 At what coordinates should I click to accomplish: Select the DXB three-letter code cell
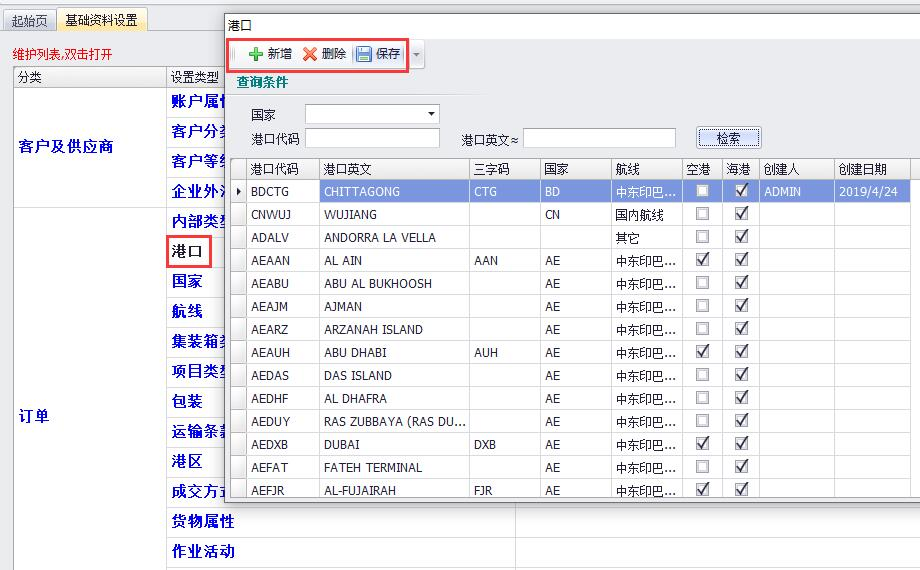505,444
